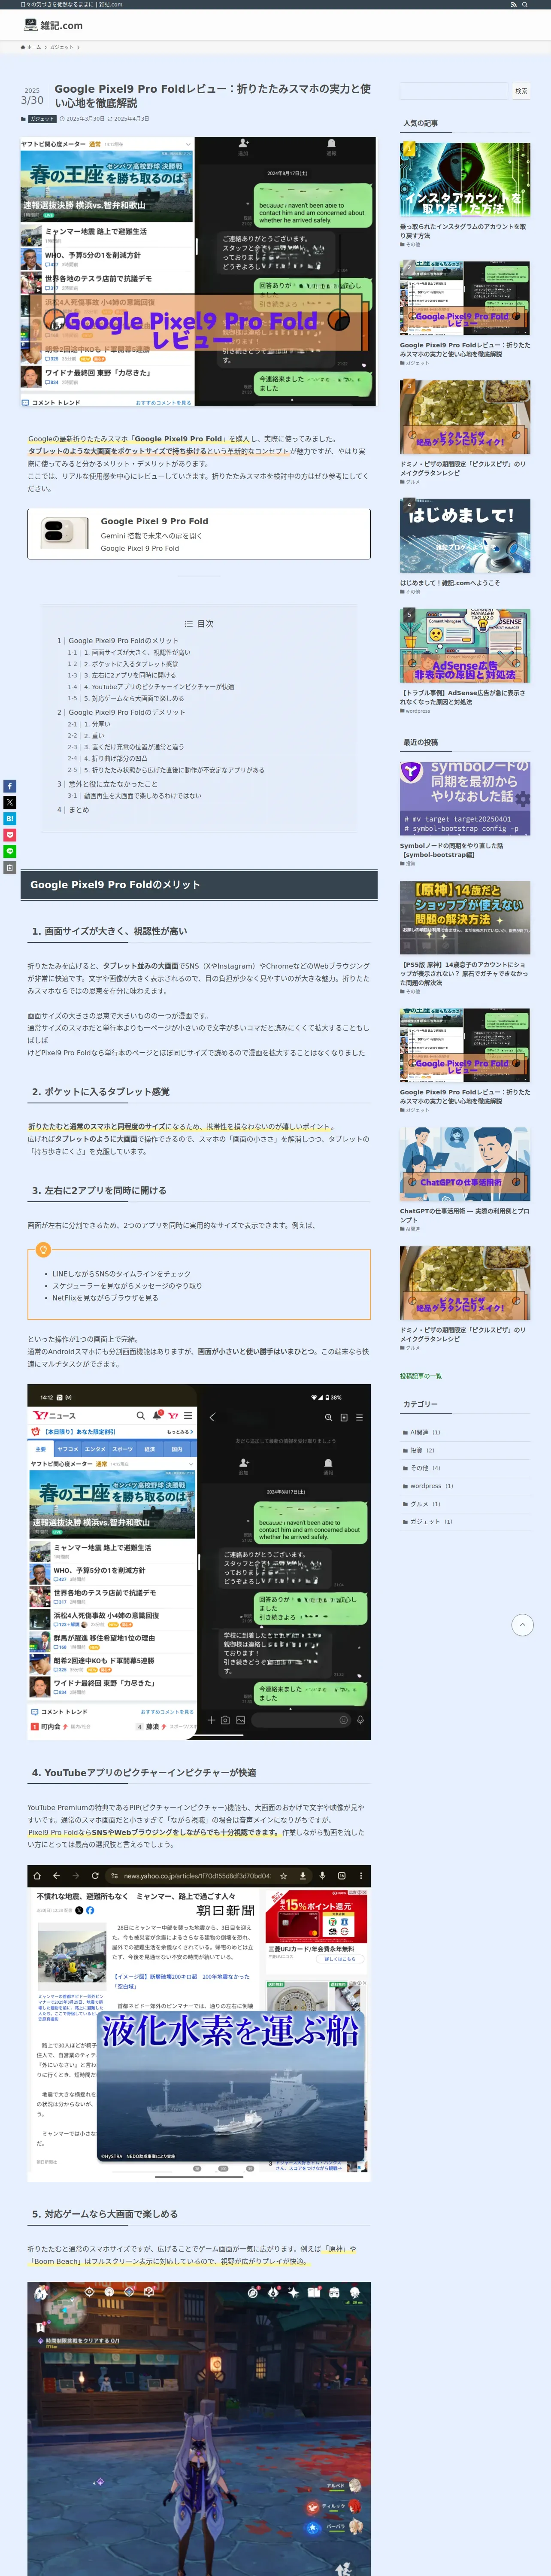Image resolution: width=551 pixels, height=2576 pixels.
Task: Open recent post 原神 14歳 thumbnail
Action: tap(465, 918)
